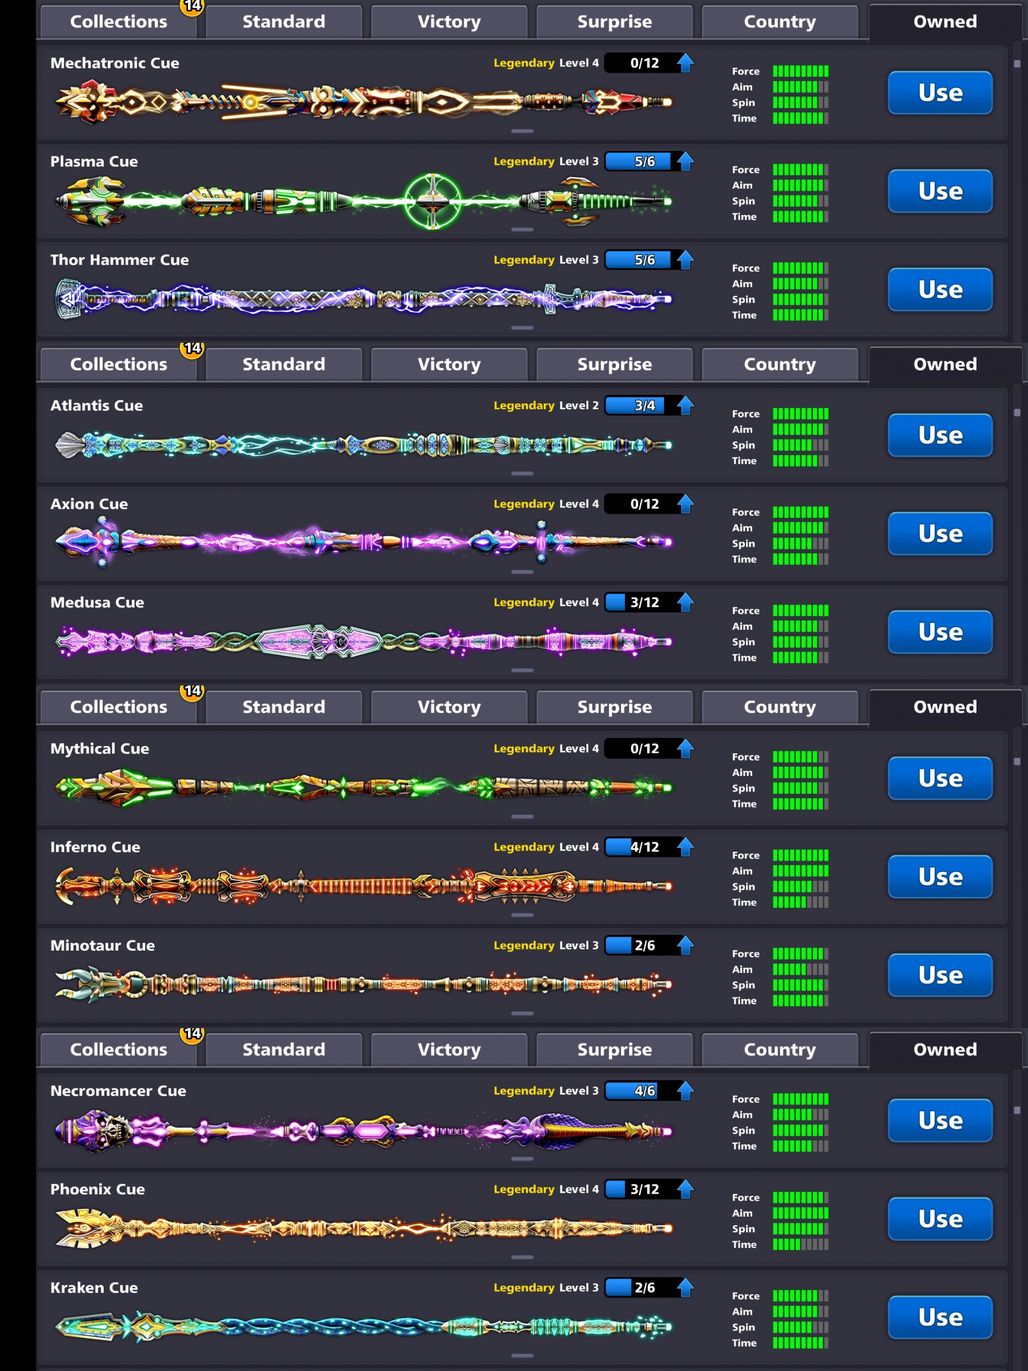Switch to Standard tab directly above Atlantis Cue
The height and width of the screenshot is (1371, 1028).
coord(284,365)
